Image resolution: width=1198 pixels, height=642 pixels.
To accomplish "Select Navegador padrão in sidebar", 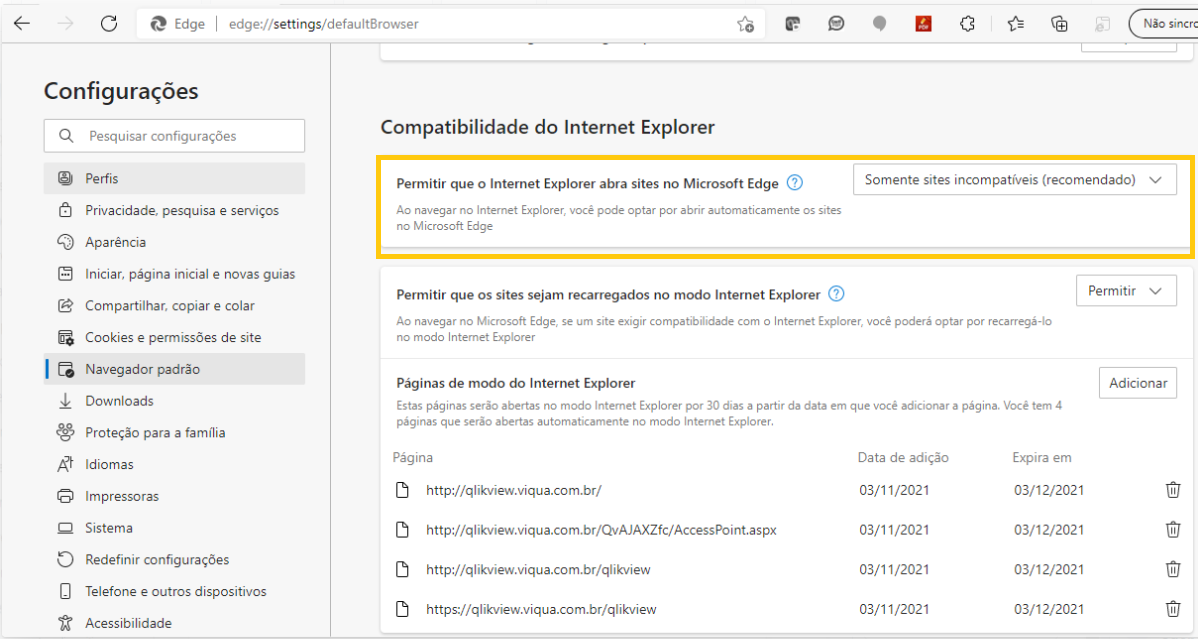I will pos(174,368).
